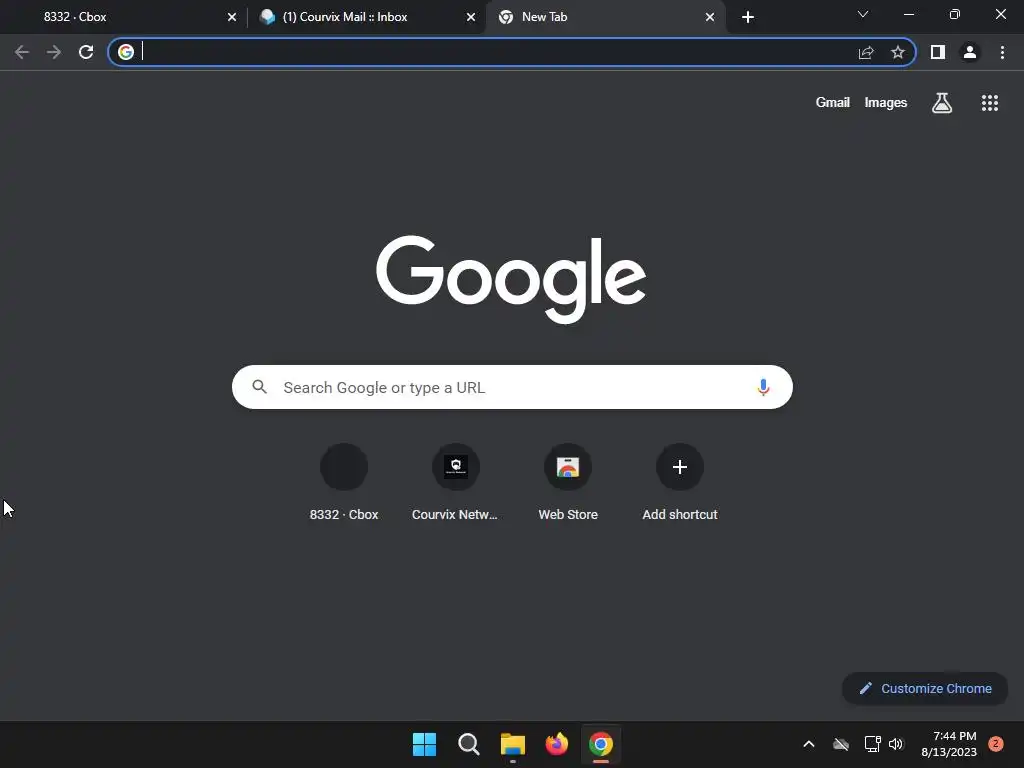Open the notifications badge showing 2
The image size is (1024, 768).
[996, 744]
